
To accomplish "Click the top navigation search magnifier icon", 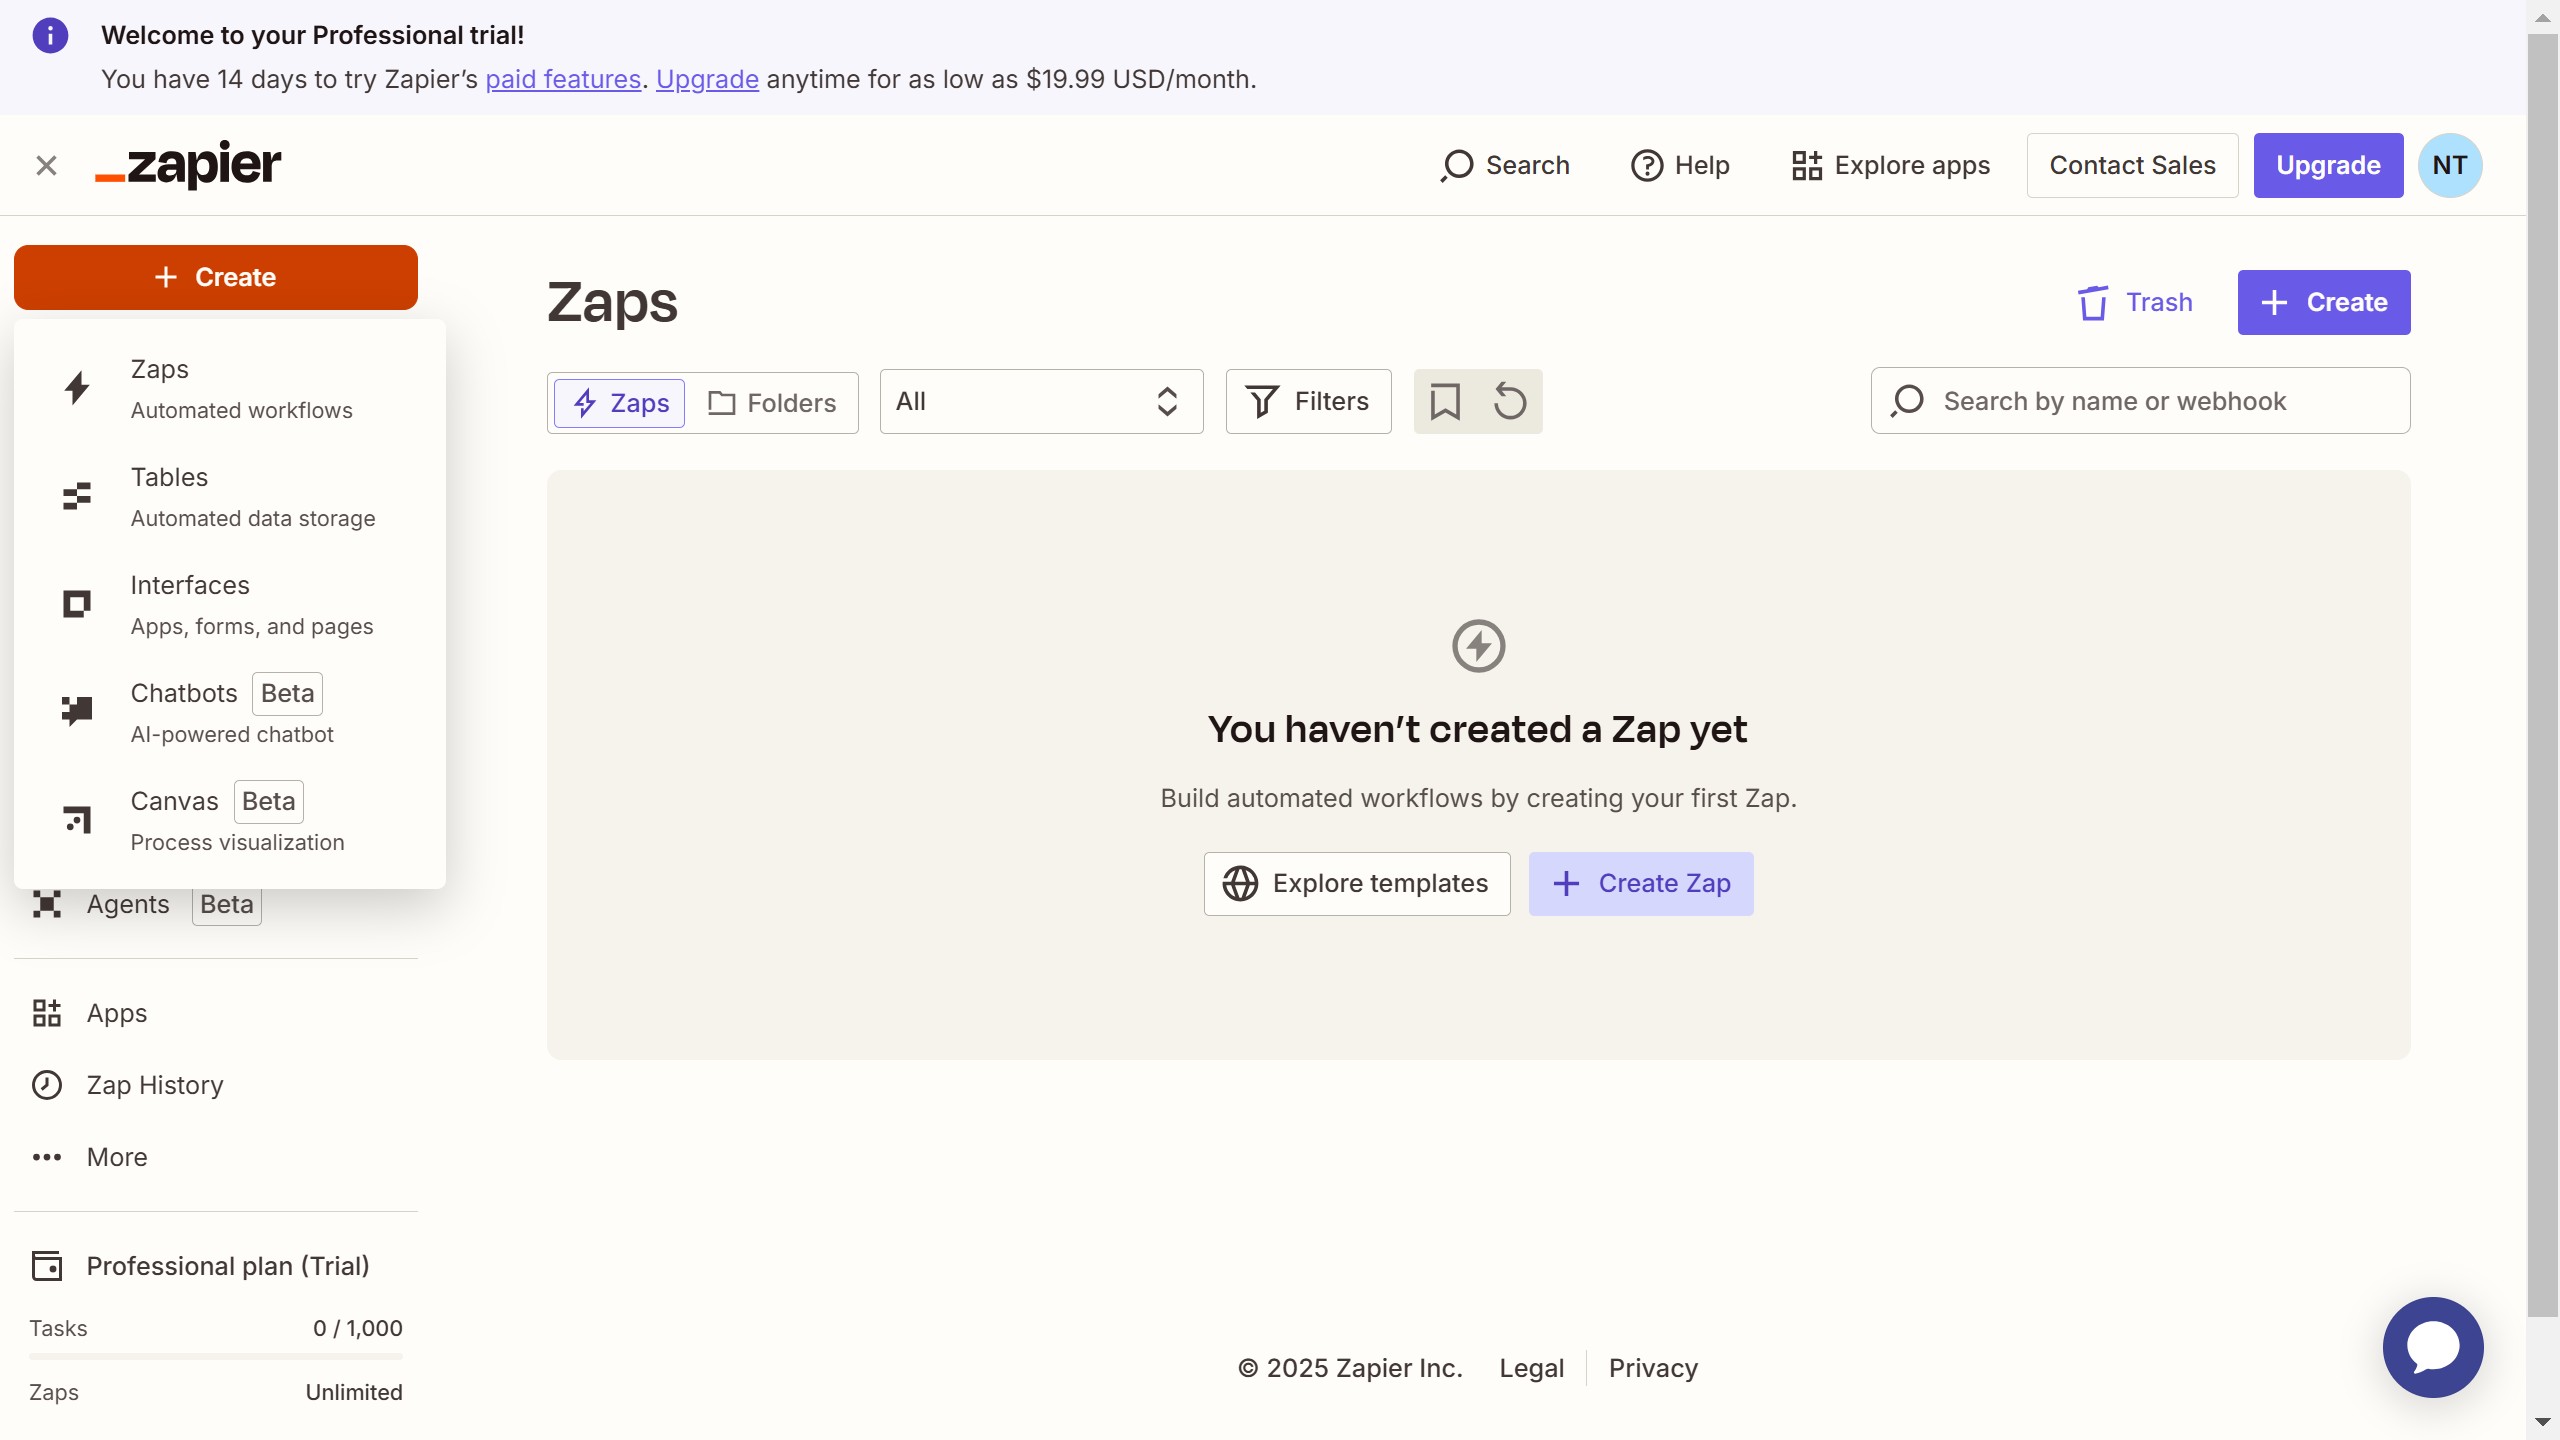I will pos(1457,165).
